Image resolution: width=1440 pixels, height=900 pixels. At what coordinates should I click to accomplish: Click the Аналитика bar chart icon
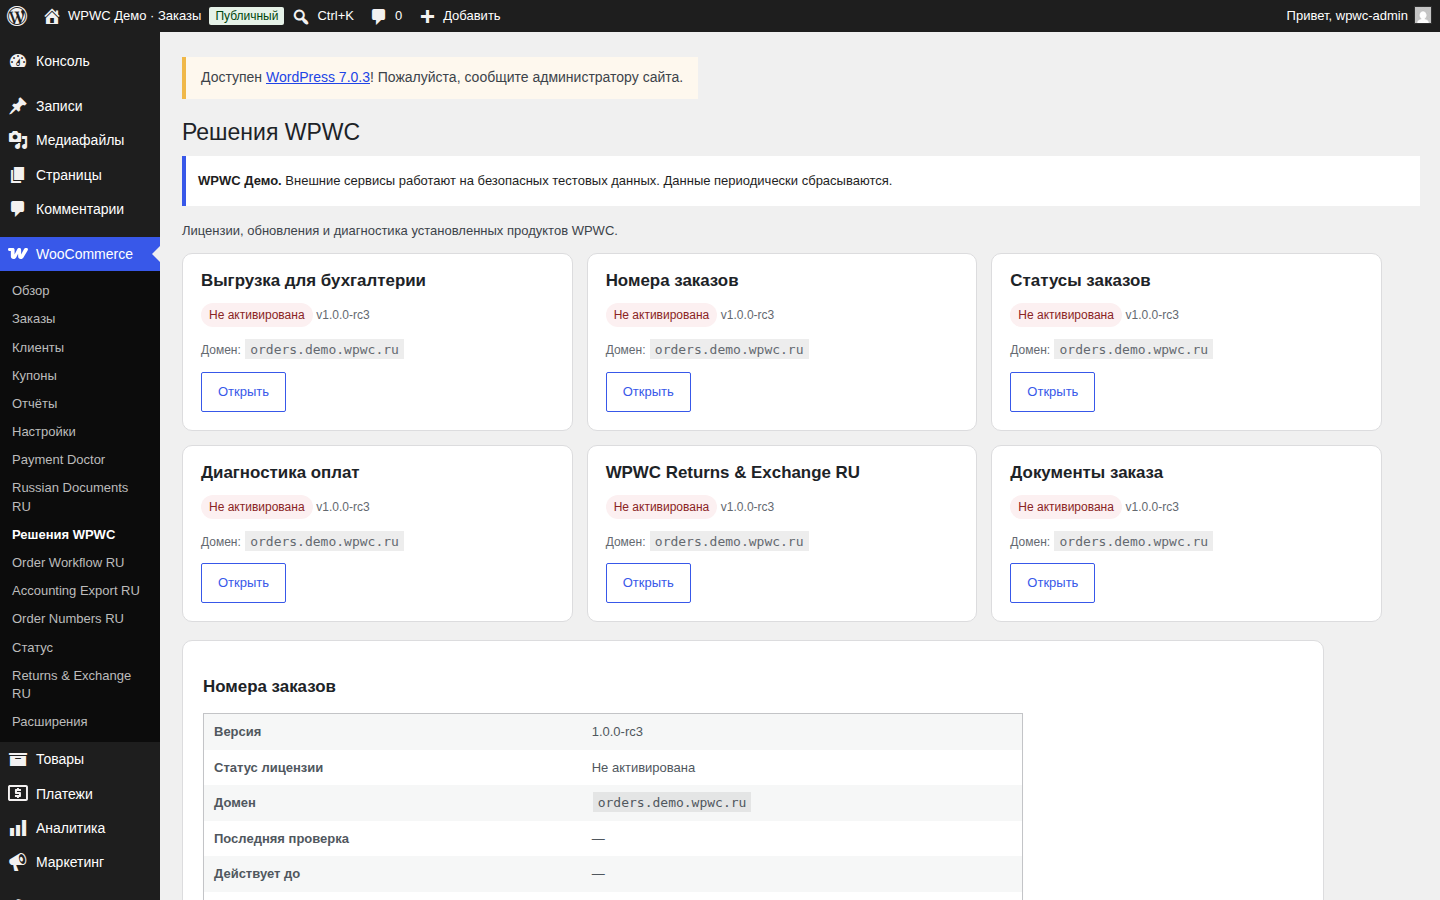click(x=18, y=828)
